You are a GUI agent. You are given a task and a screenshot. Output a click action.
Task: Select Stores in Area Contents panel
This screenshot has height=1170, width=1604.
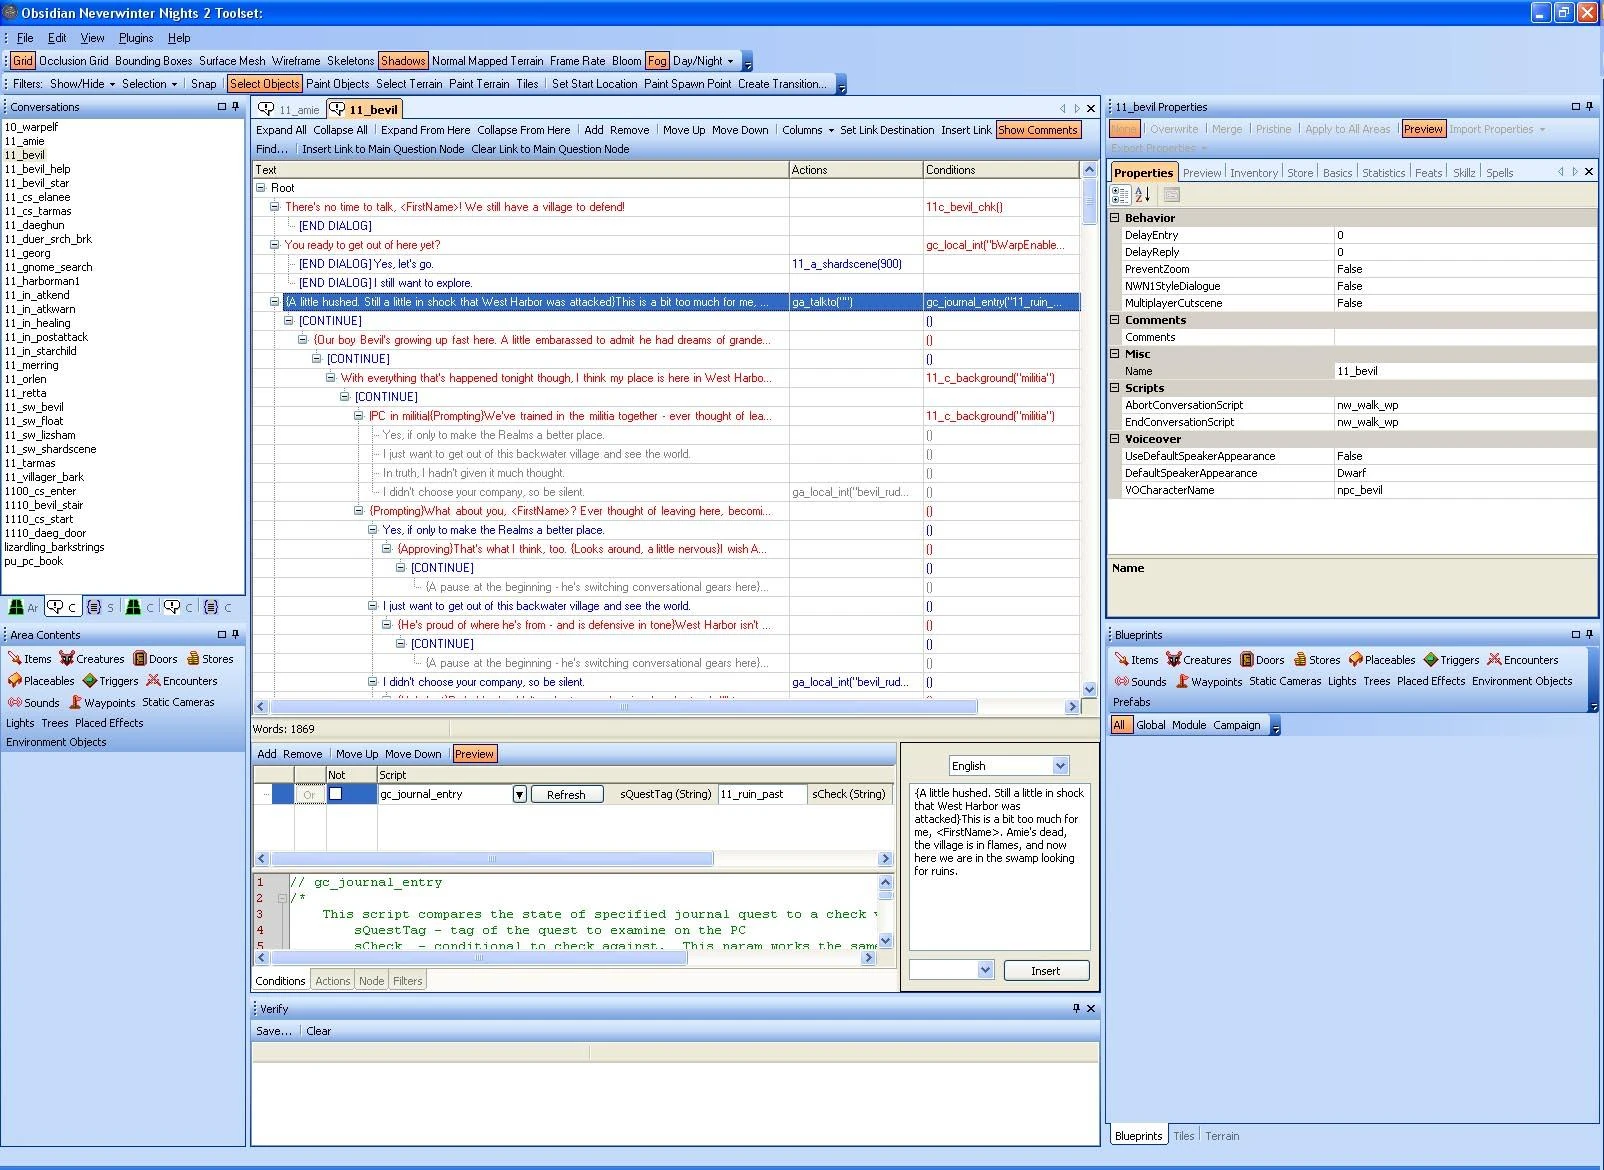pos(210,659)
